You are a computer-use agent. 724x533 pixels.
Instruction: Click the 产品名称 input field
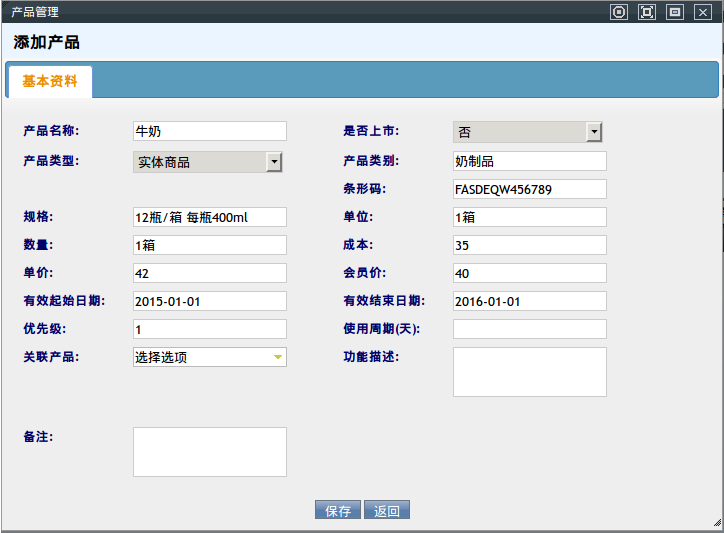(x=210, y=131)
